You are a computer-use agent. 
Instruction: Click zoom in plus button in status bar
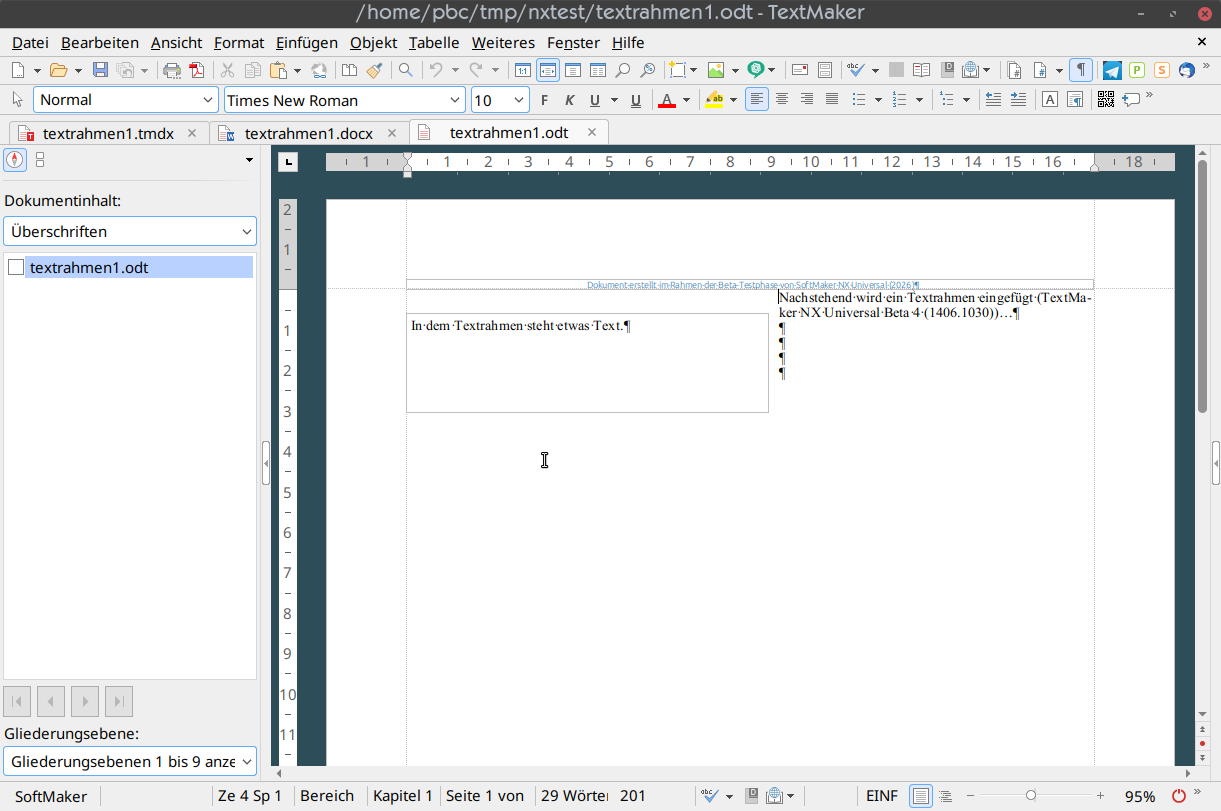pyautogui.click(x=1100, y=796)
